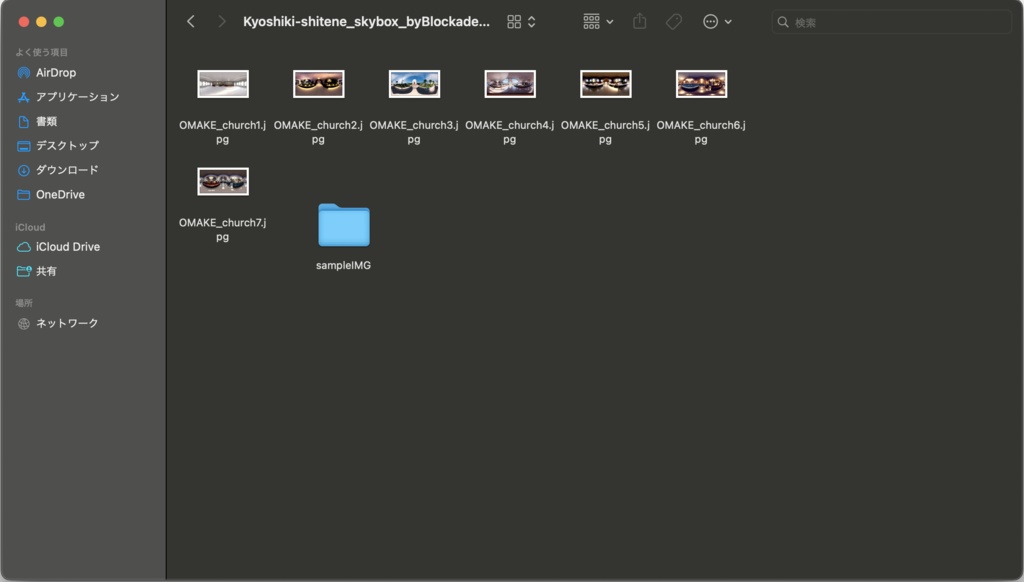The image size is (1024, 582).
Task: Click the OMAKE_church2.jpg file name
Action: click(318, 132)
